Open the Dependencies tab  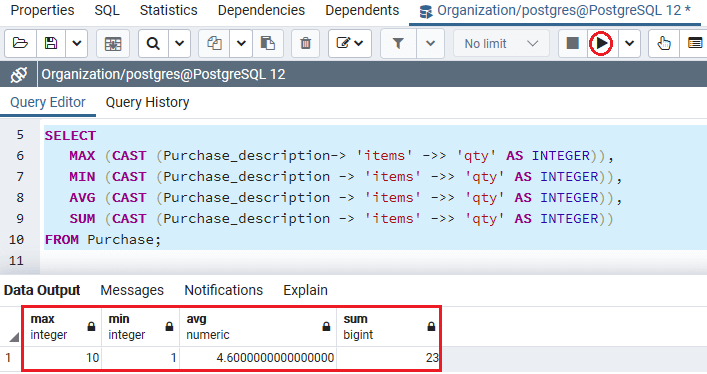261,10
